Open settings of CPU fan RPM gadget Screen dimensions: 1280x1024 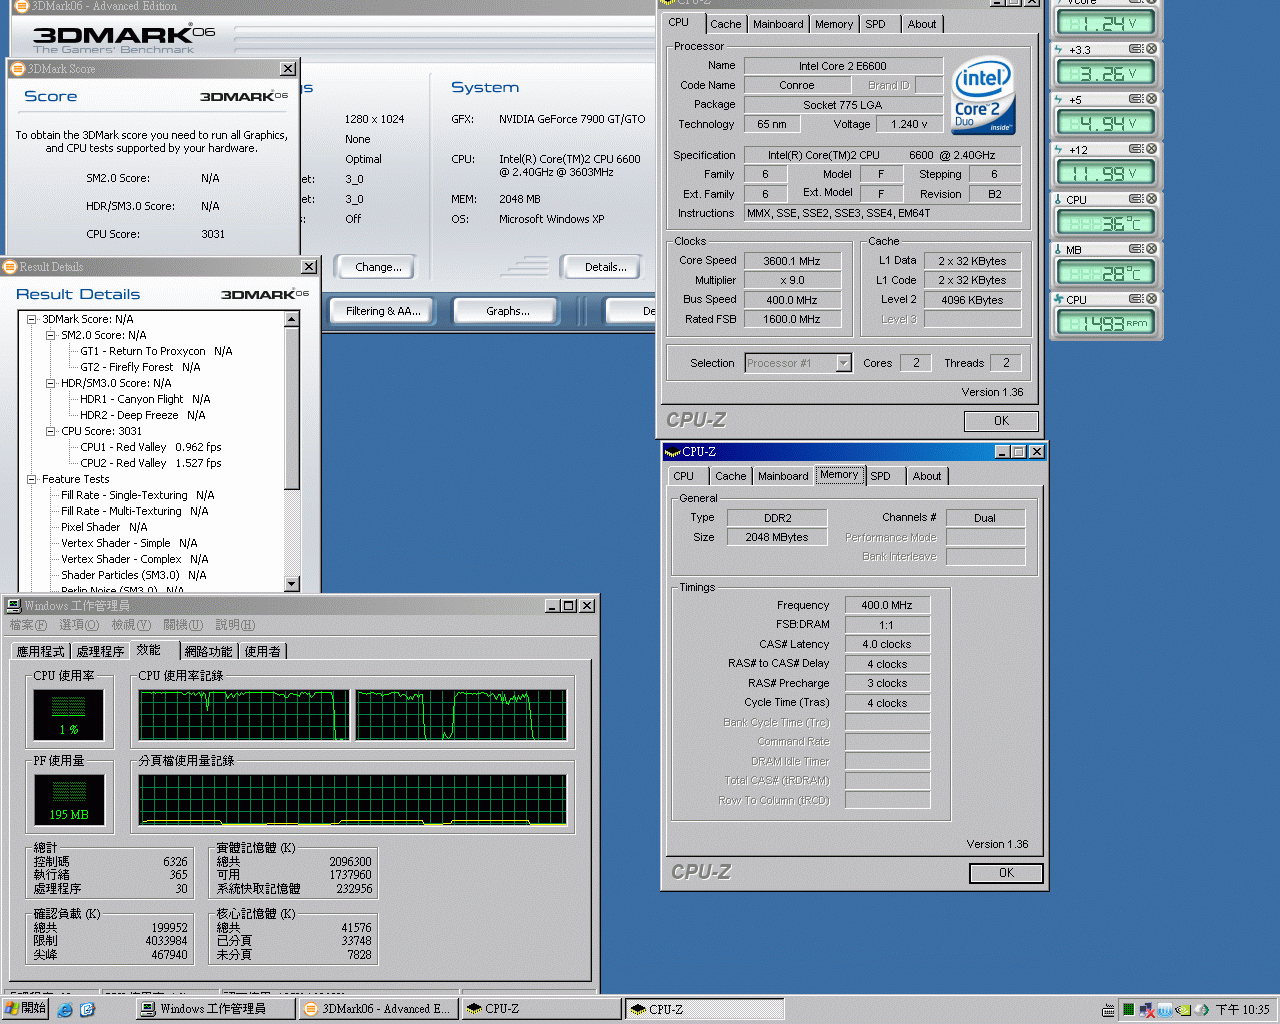(x=1136, y=299)
